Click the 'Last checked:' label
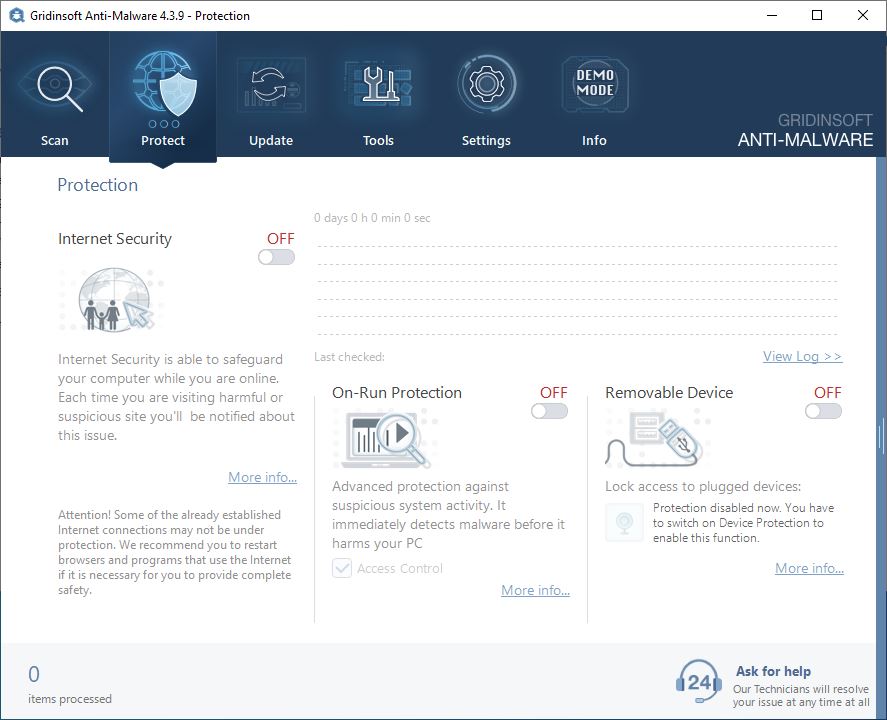This screenshot has width=887, height=720. tap(349, 357)
